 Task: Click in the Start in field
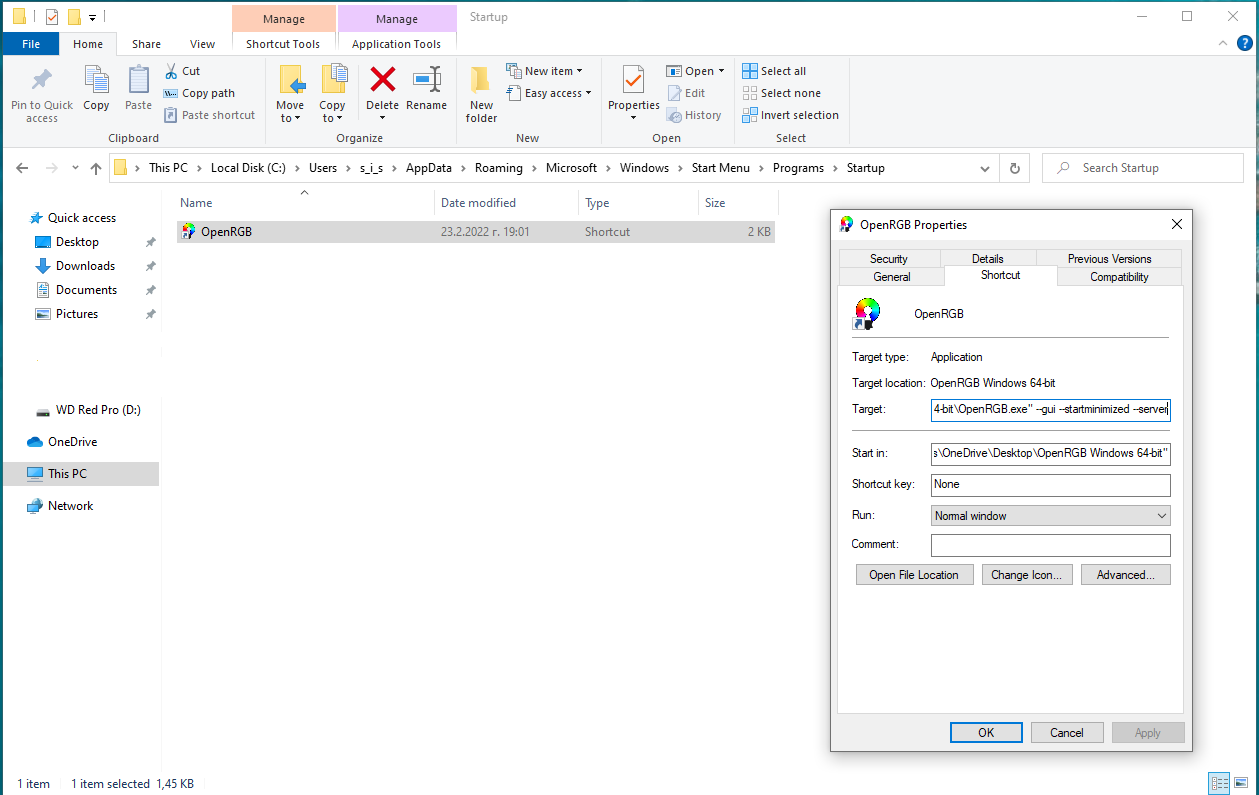[1050, 454]
